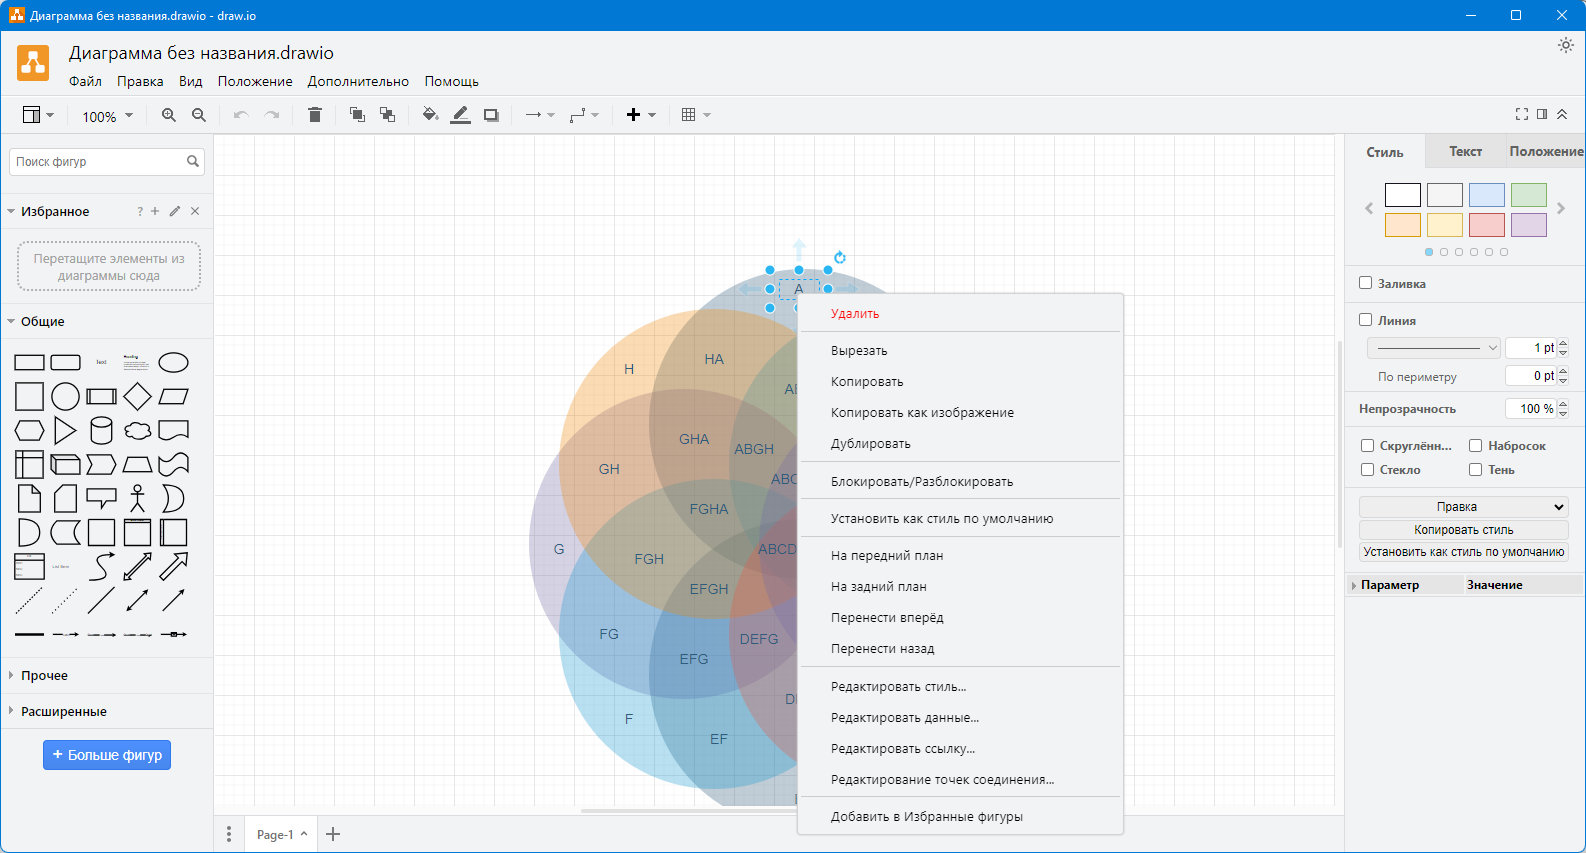Choose Удалить in context menu

point(960,313)
